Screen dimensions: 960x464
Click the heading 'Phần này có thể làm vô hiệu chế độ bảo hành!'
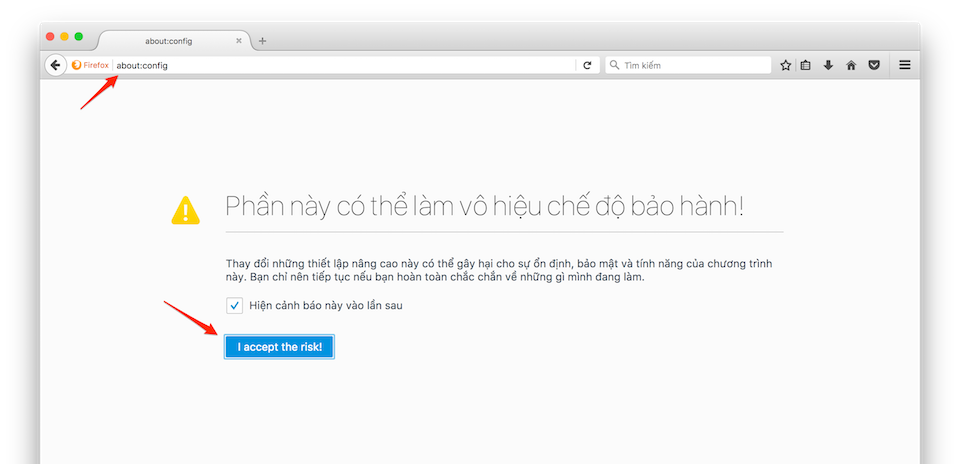click(484, 207)
